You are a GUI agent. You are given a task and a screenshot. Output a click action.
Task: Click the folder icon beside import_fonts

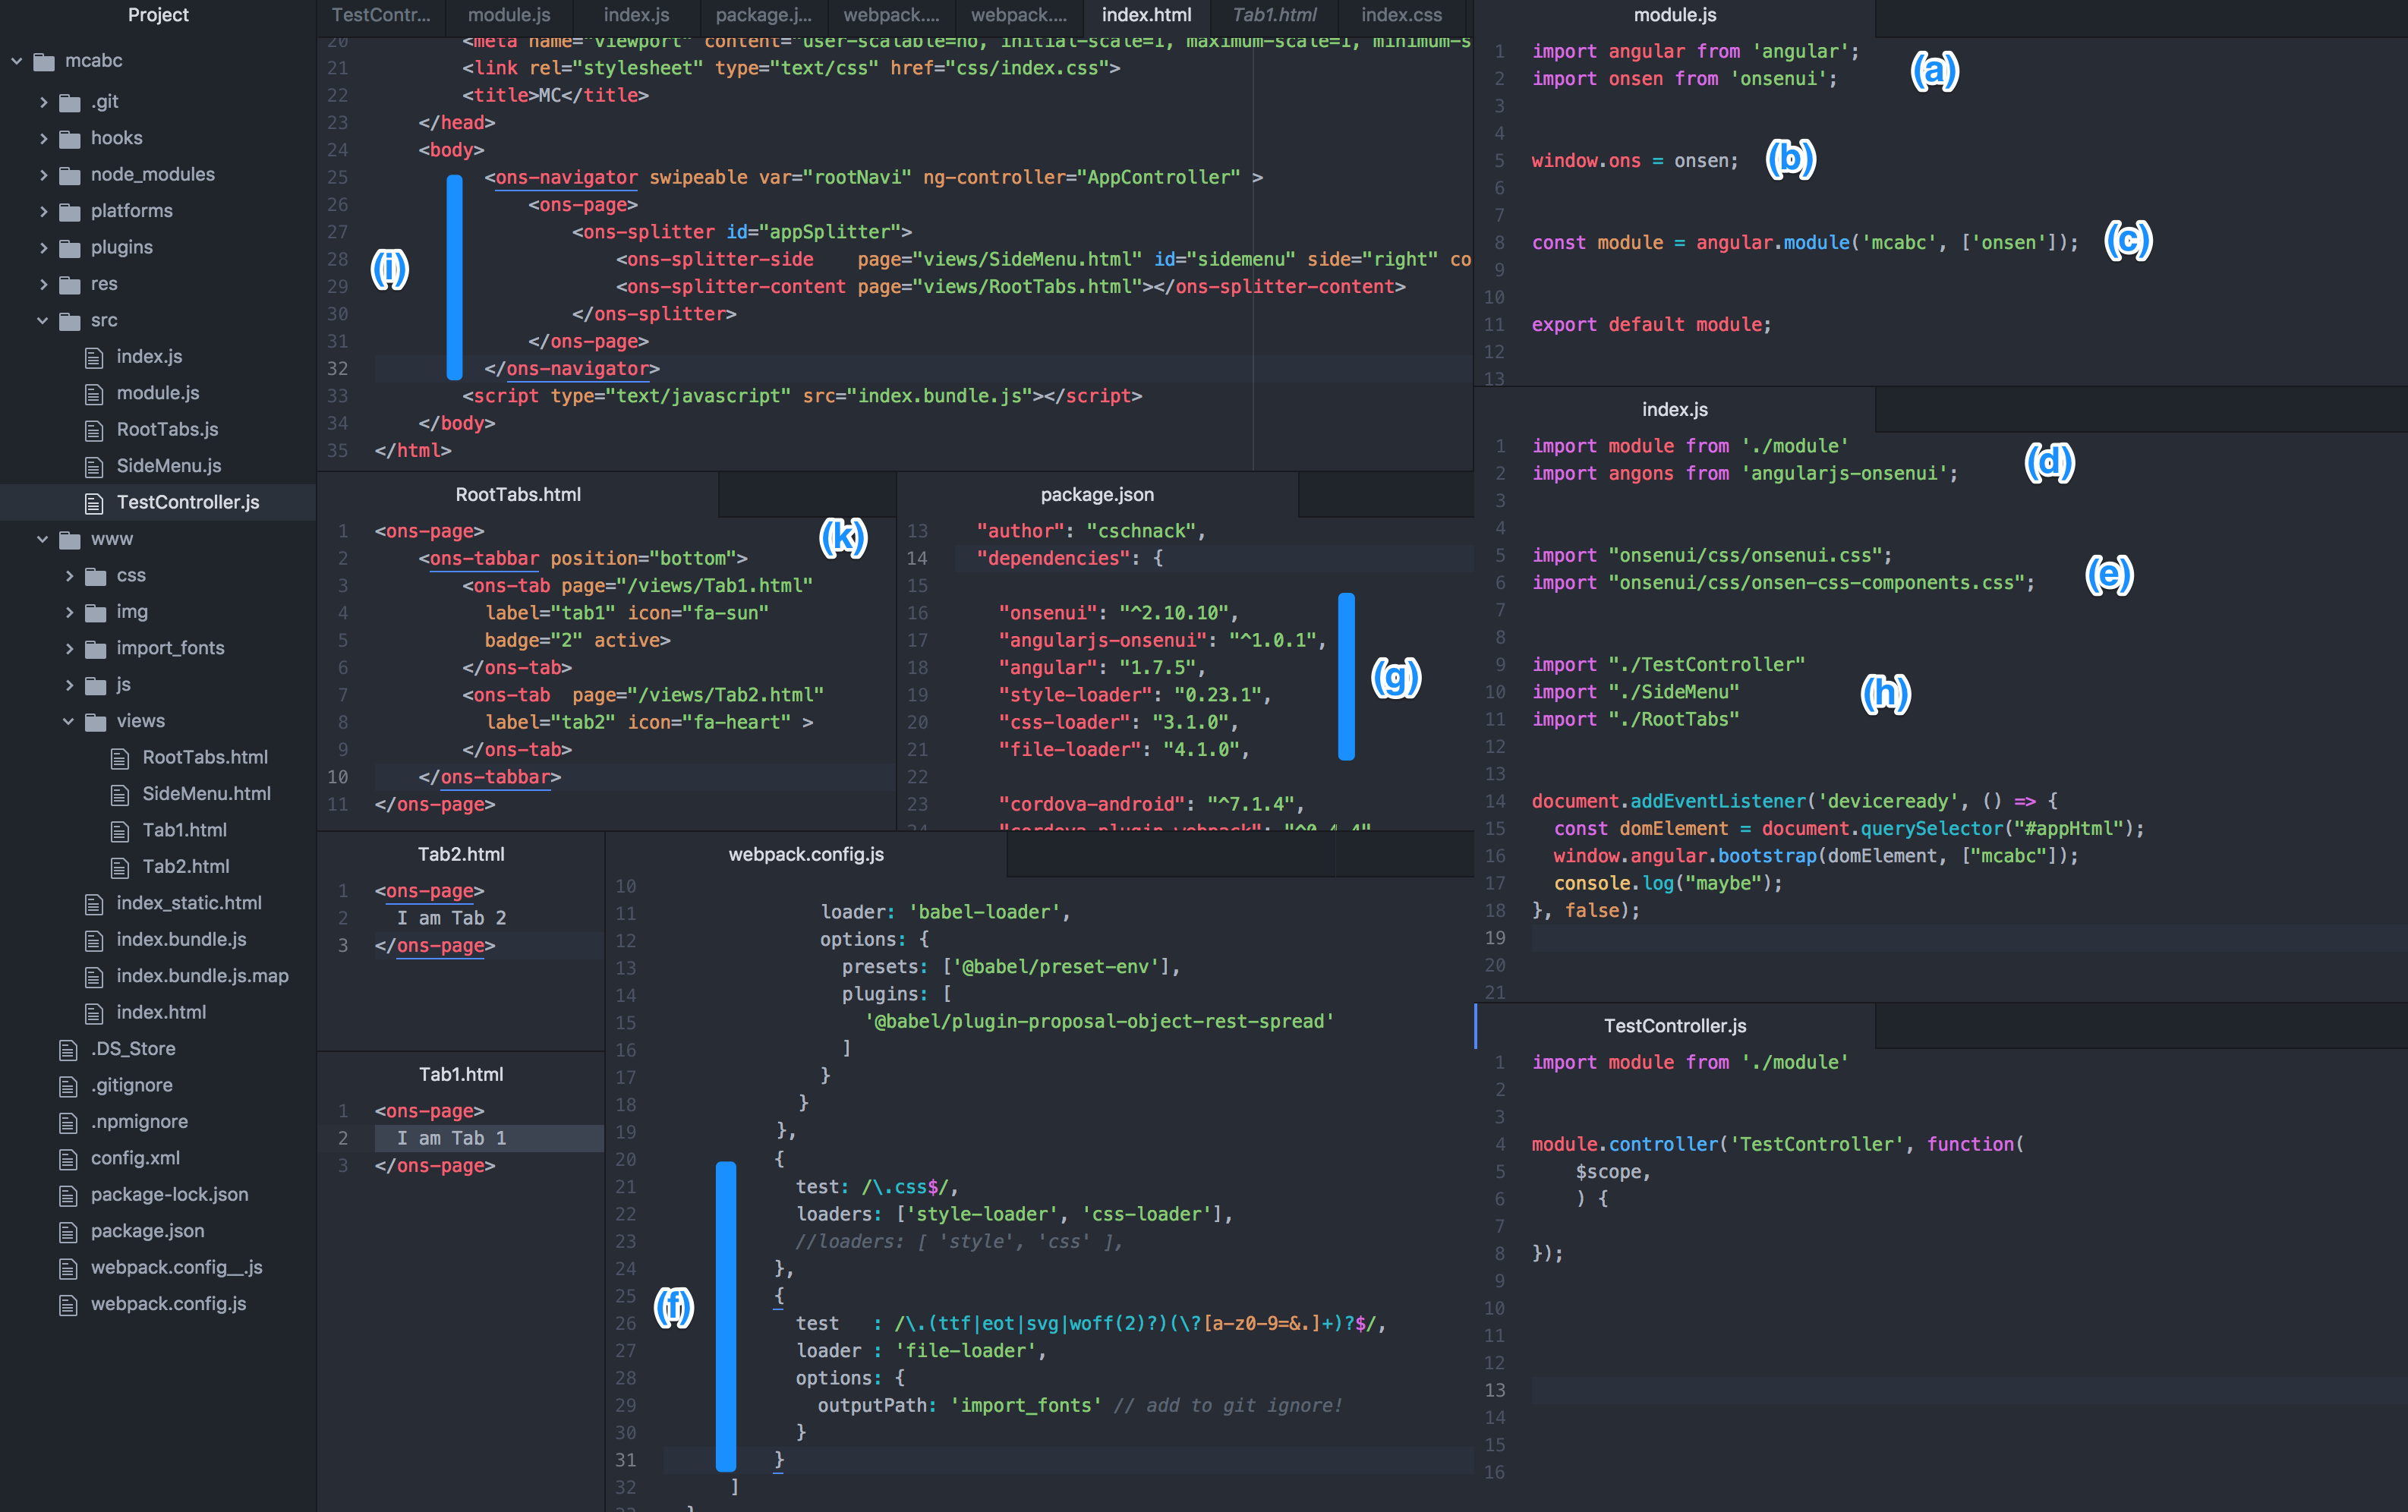tap(95, 649)
